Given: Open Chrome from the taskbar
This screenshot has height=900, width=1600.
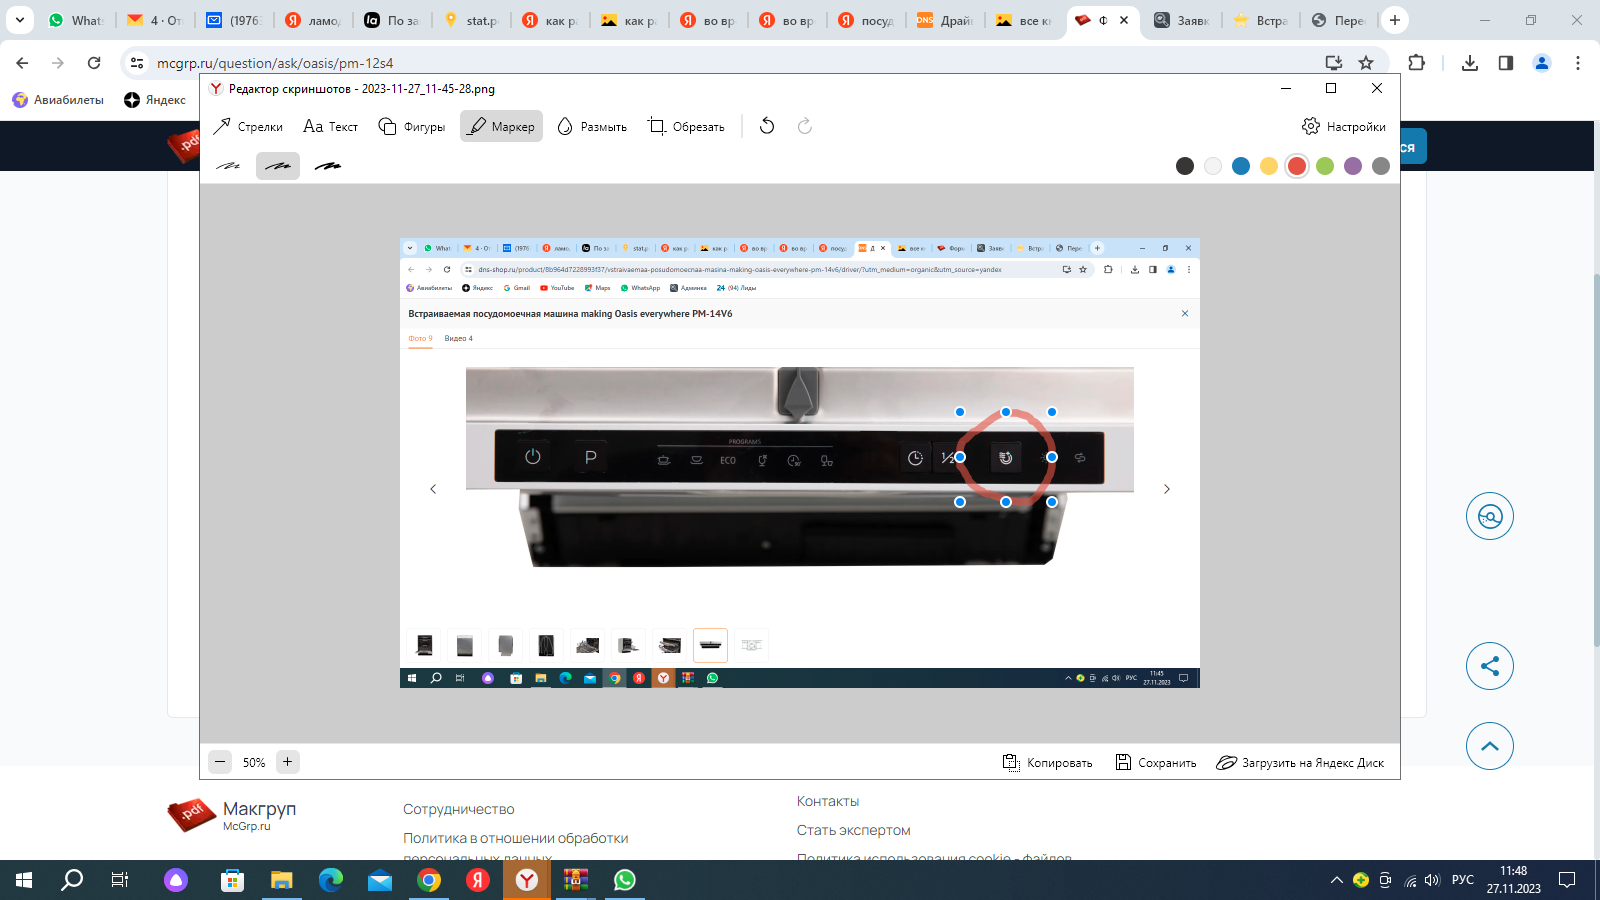Looking at the screenshot, I should pos(429,880).
